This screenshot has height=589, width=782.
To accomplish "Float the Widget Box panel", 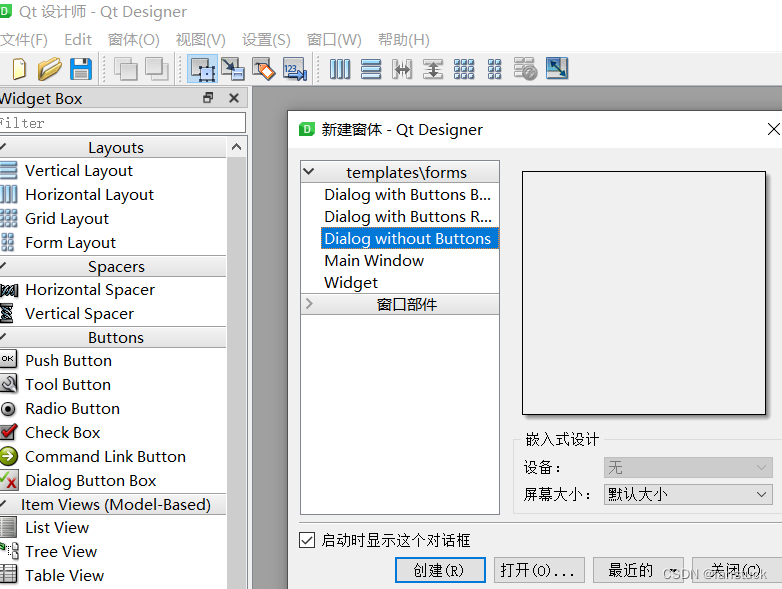I will 208,98.
